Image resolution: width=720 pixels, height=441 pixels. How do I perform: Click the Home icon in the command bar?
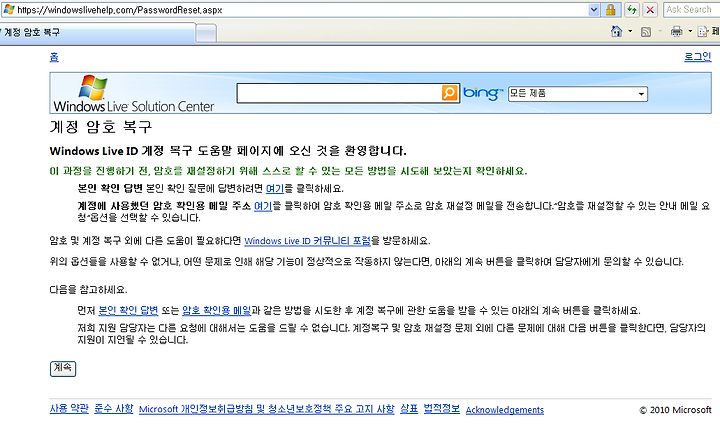click(617, 31)
